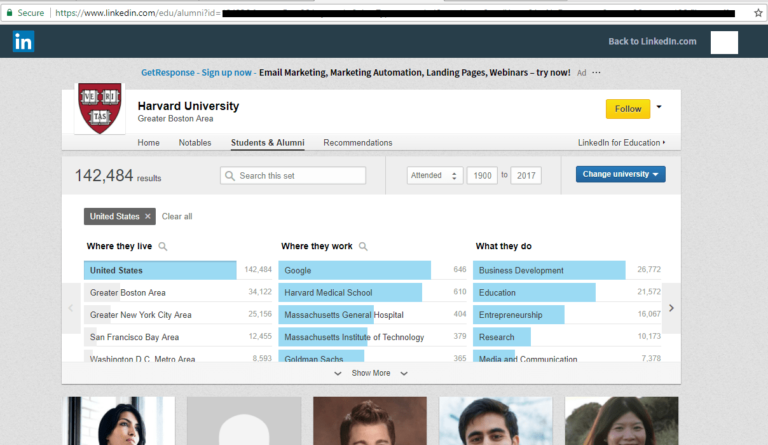Open first alumni profile photo, dark-haired woman
The width and height of the screenshot is (768, 445).
[x=119, y=421]
